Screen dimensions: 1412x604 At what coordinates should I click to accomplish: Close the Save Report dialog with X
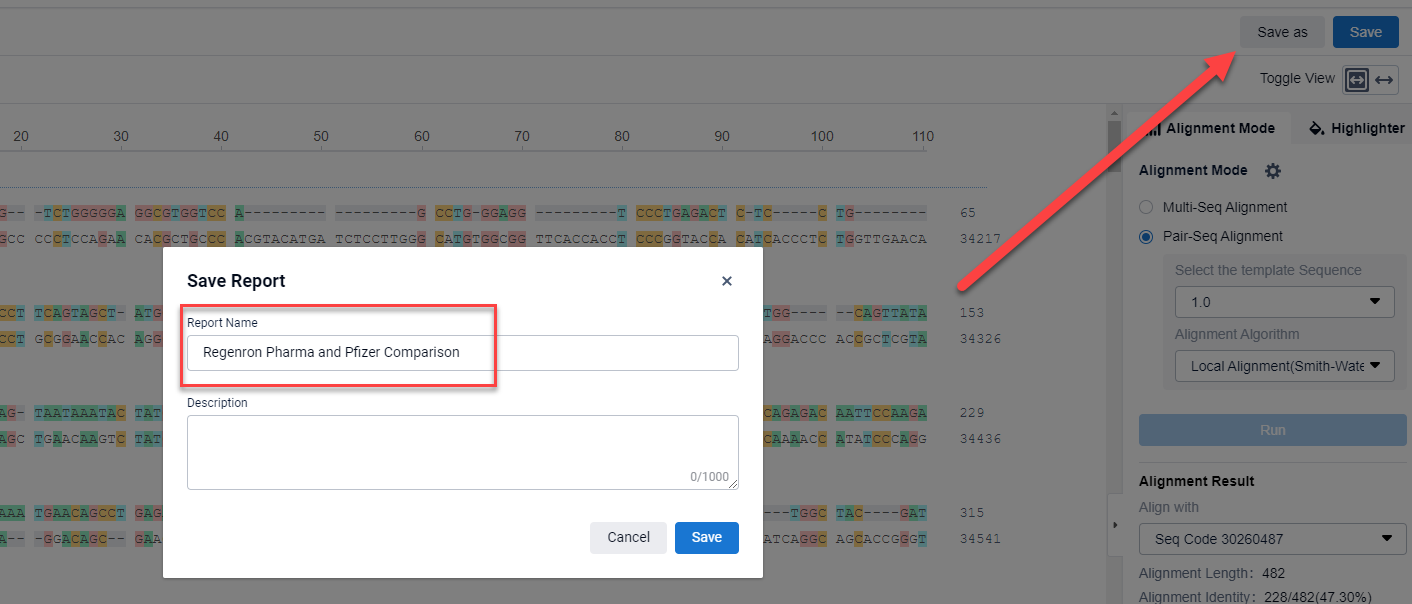[x=727, y=281]
